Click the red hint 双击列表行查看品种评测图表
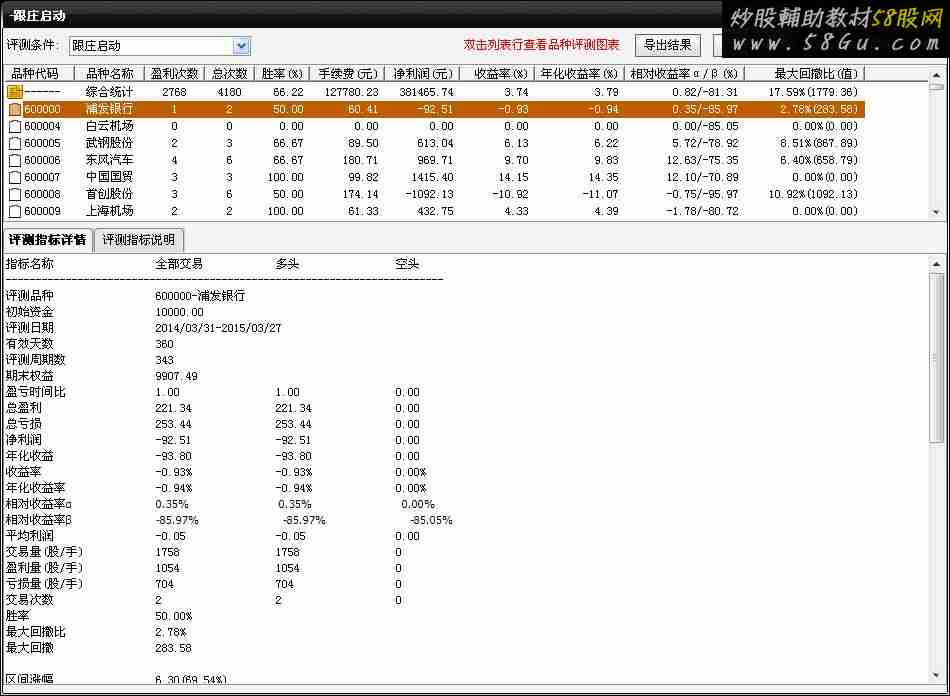The image size is (950, 696). coord(541,45)
